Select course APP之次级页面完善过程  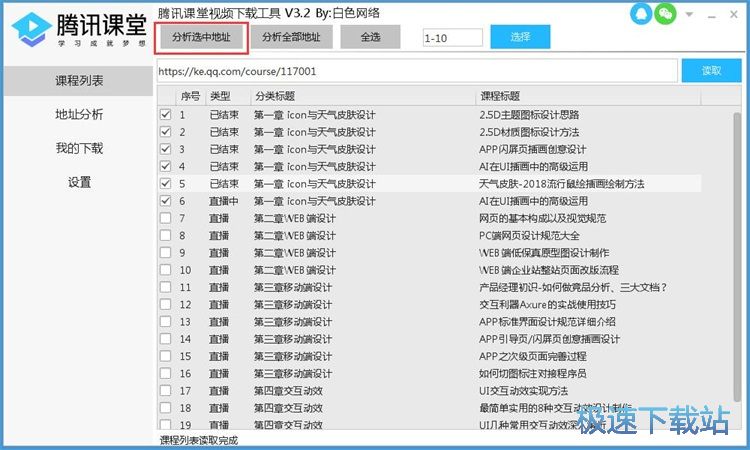532,356
